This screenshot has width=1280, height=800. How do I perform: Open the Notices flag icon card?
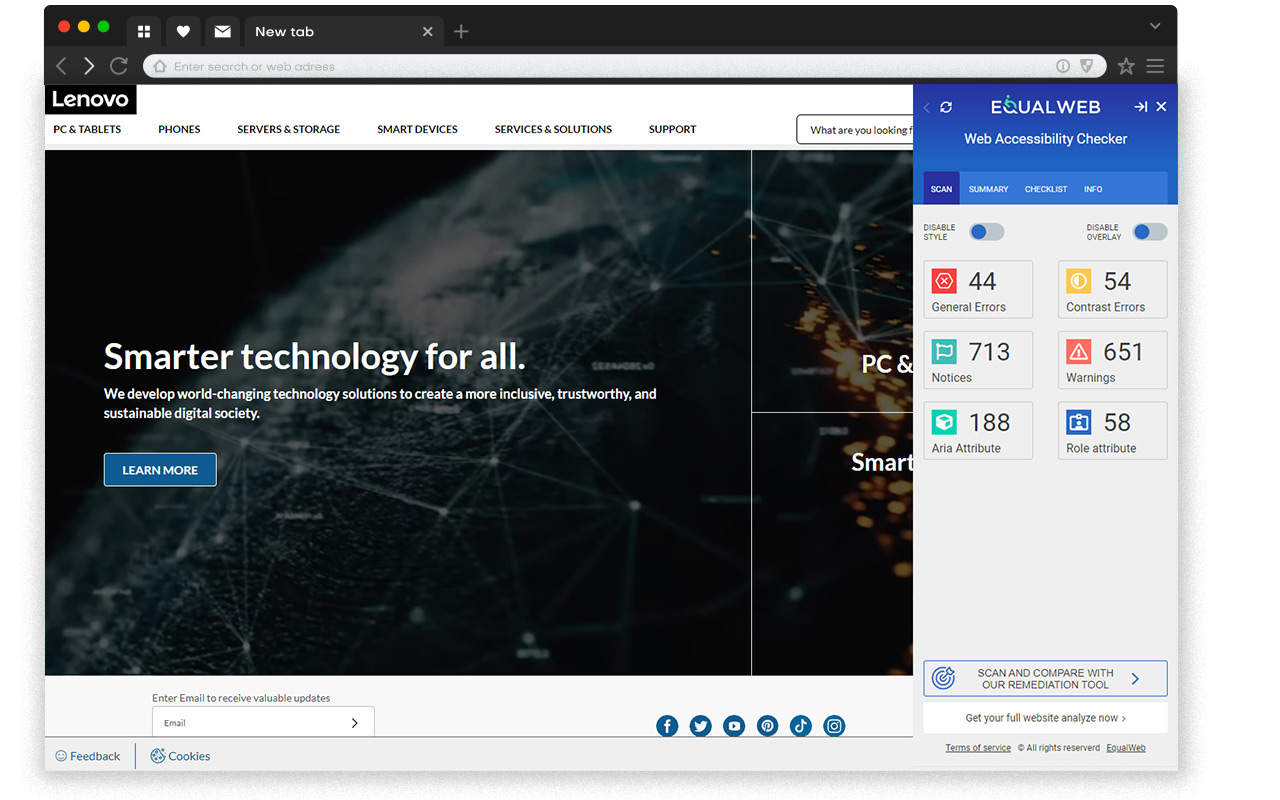[978, 360]
